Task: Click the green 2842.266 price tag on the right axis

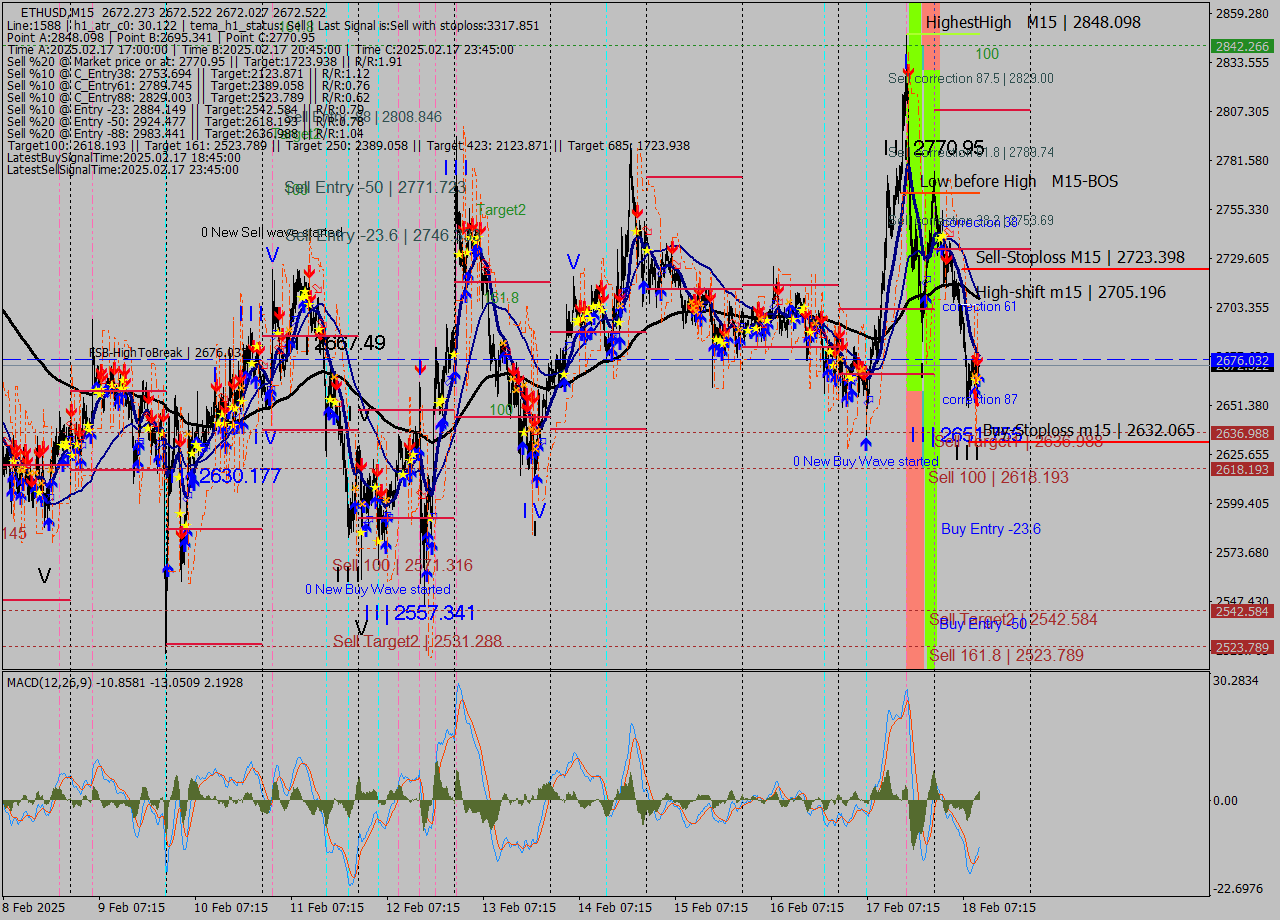Action: point(1243,45)
